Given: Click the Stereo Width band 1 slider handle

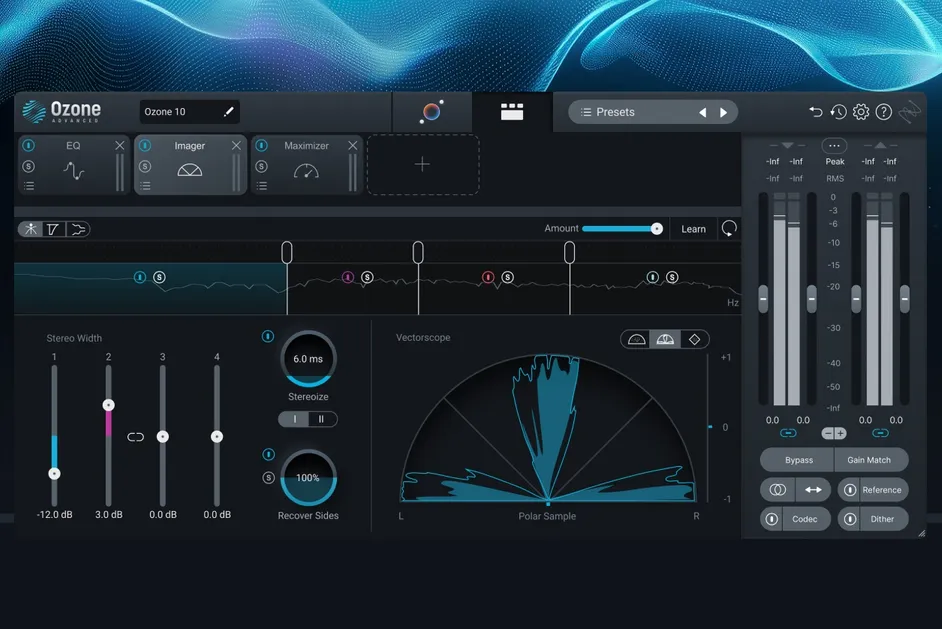Looking at the screenshot, I should coord(54,473).
